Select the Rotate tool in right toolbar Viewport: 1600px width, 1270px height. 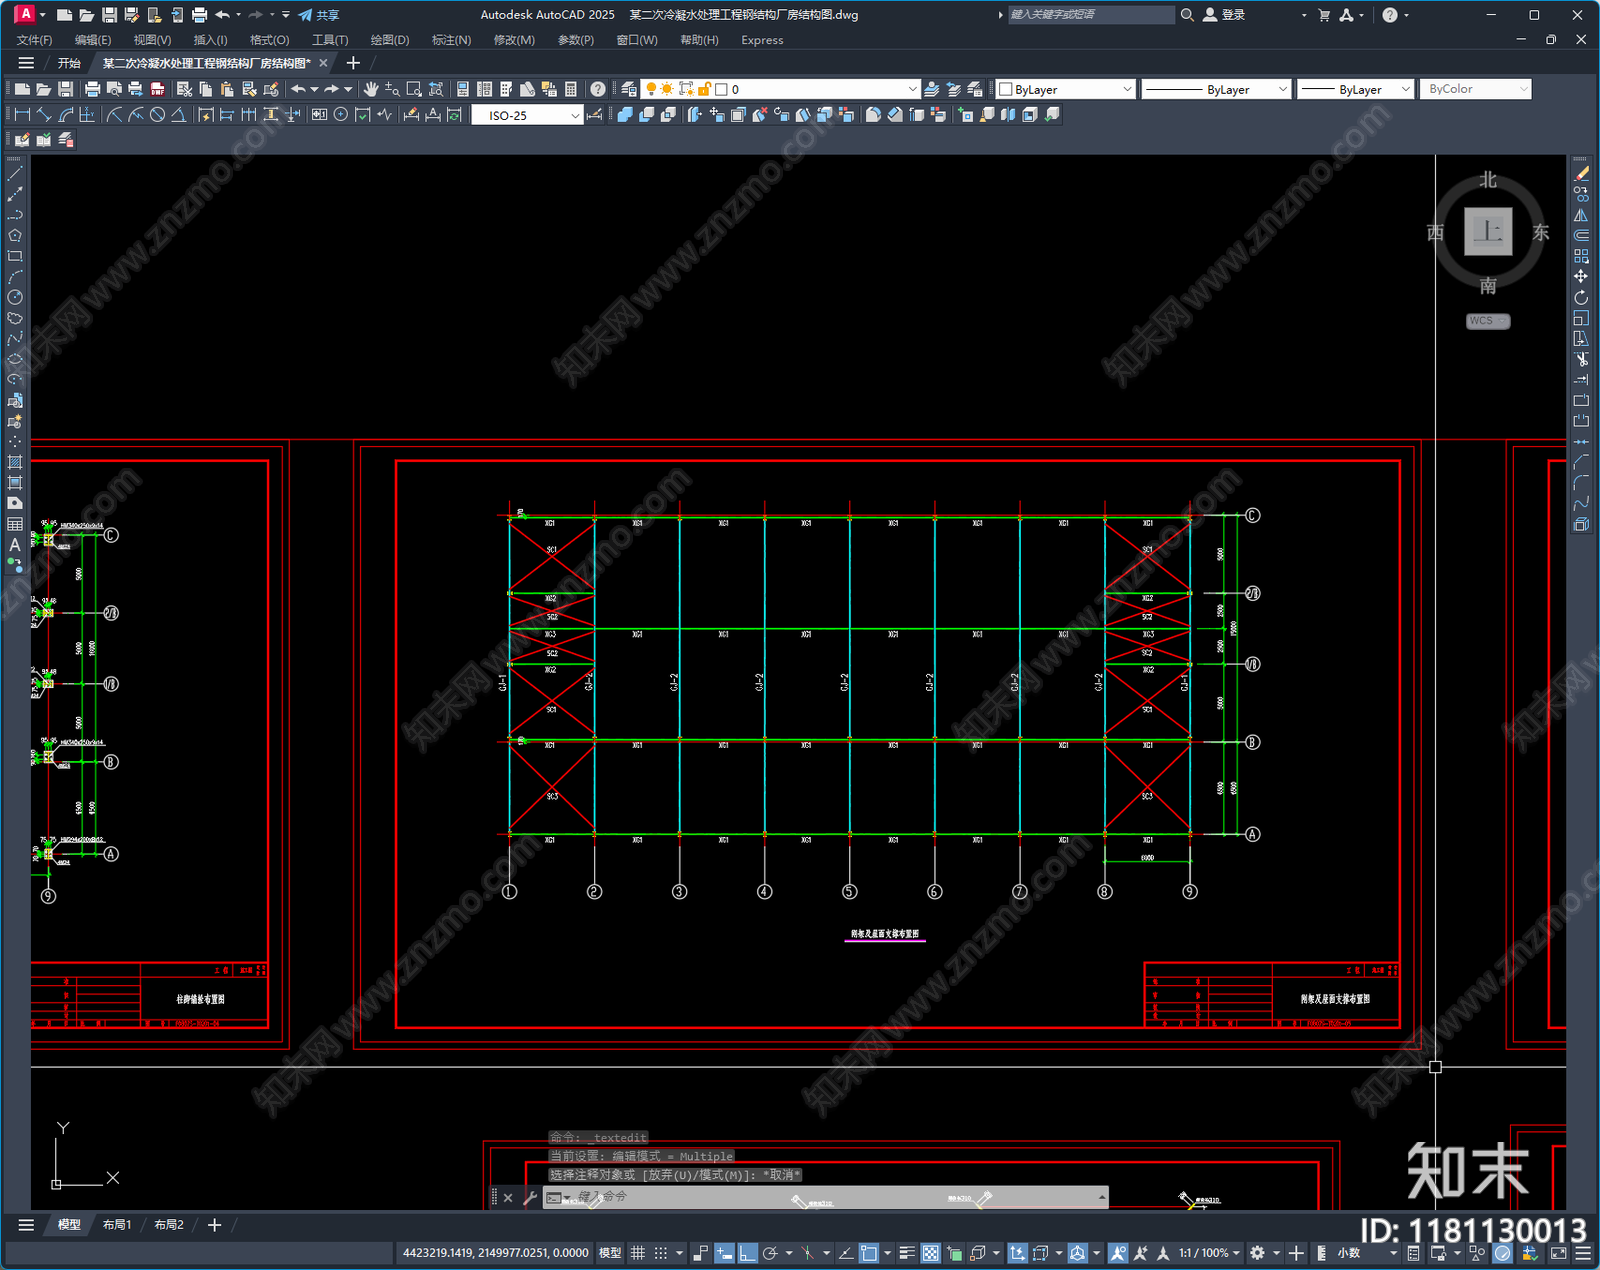[1581, 297]
